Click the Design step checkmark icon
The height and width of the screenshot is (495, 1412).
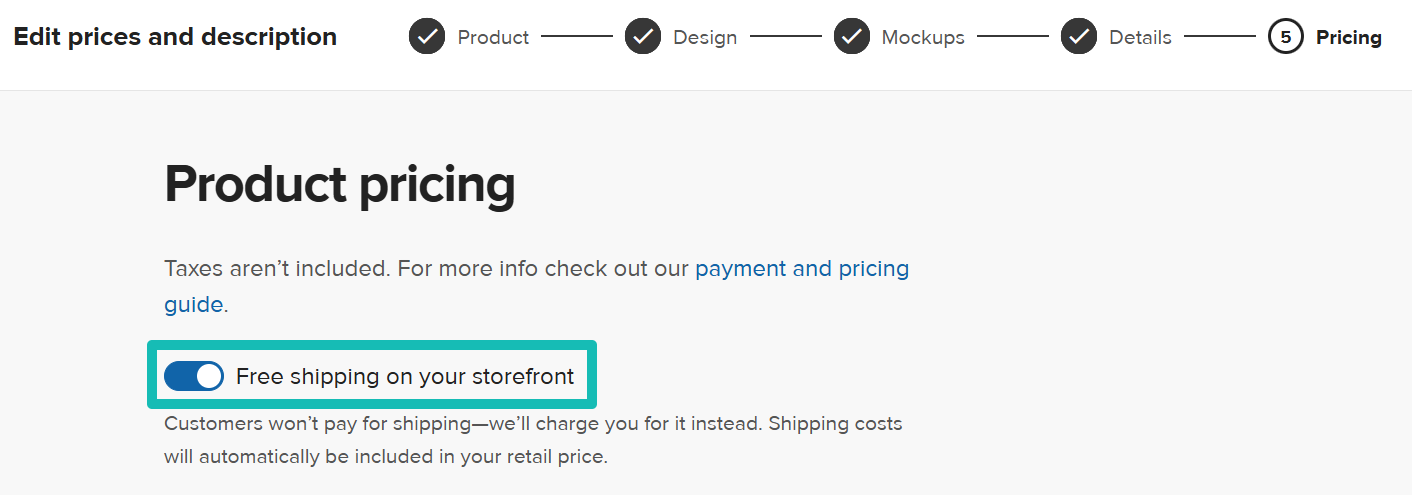[643, 37]
